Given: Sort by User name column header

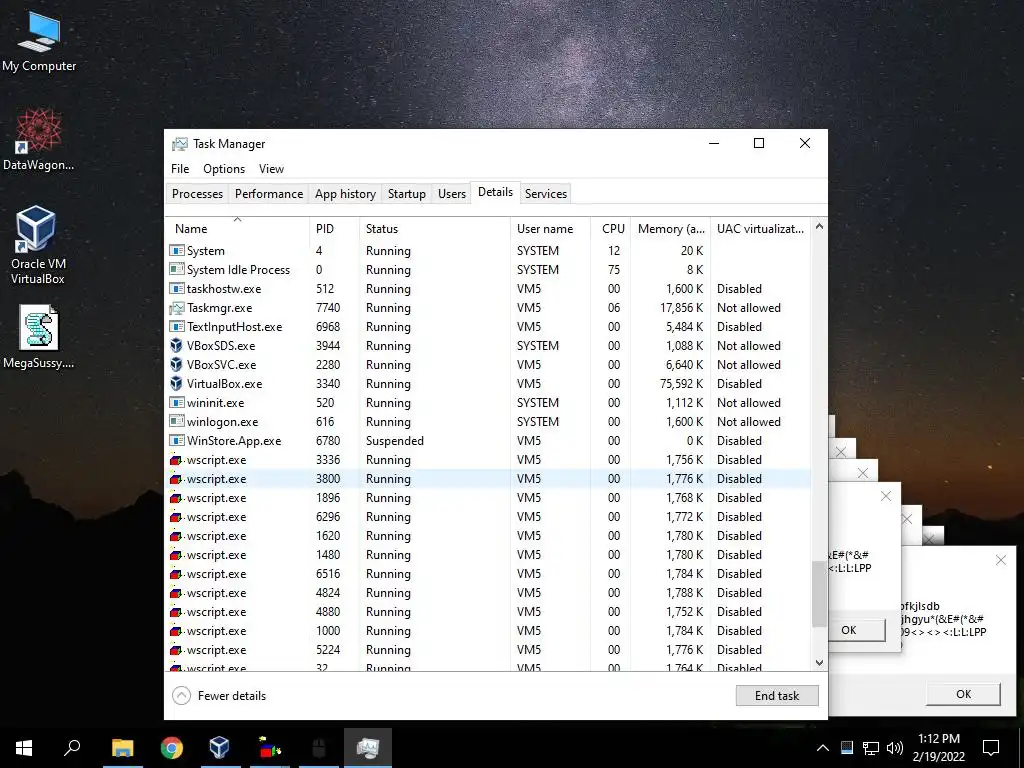Looking at the screenshot, I should pos(550,229).
